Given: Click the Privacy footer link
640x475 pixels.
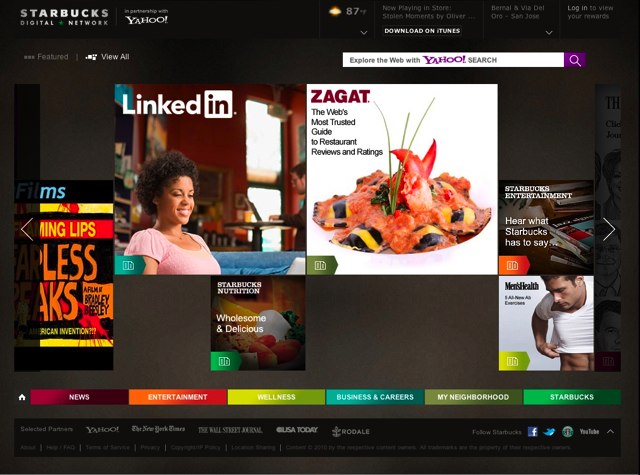Looking at the screenshot, I should coord(150,448).
